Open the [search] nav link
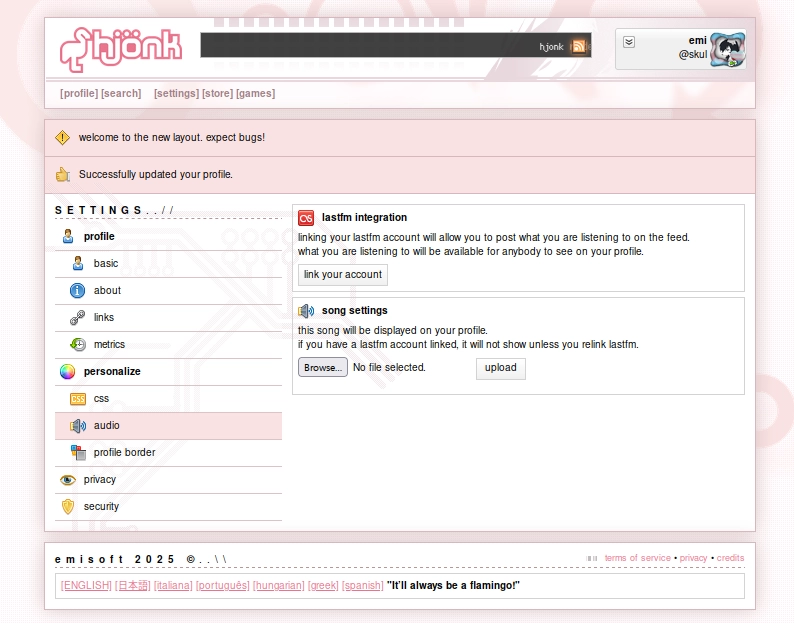 pyautogui.click(x=121, y=93)
